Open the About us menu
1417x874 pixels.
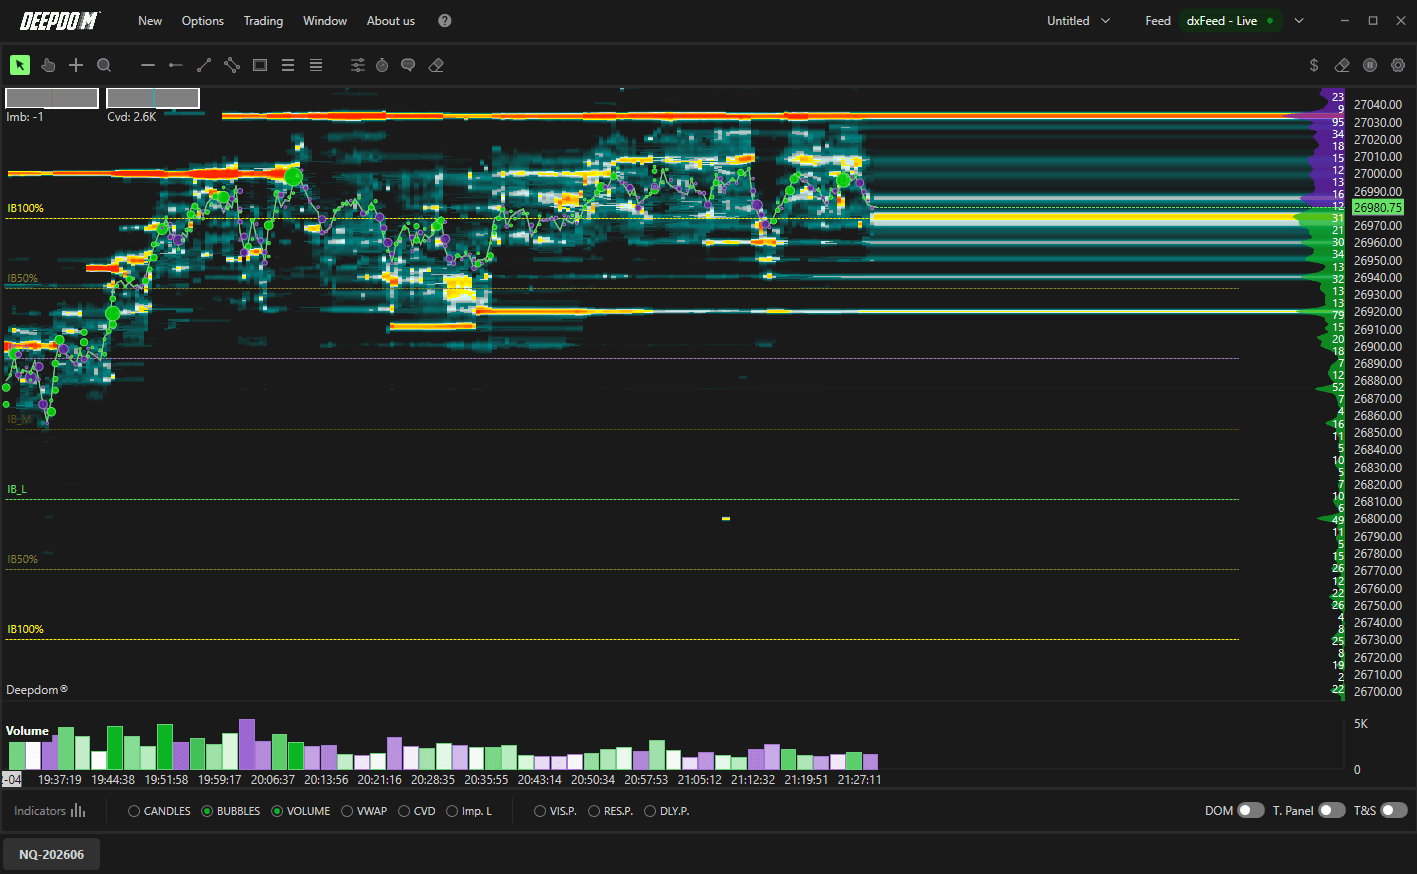point(391,21)
